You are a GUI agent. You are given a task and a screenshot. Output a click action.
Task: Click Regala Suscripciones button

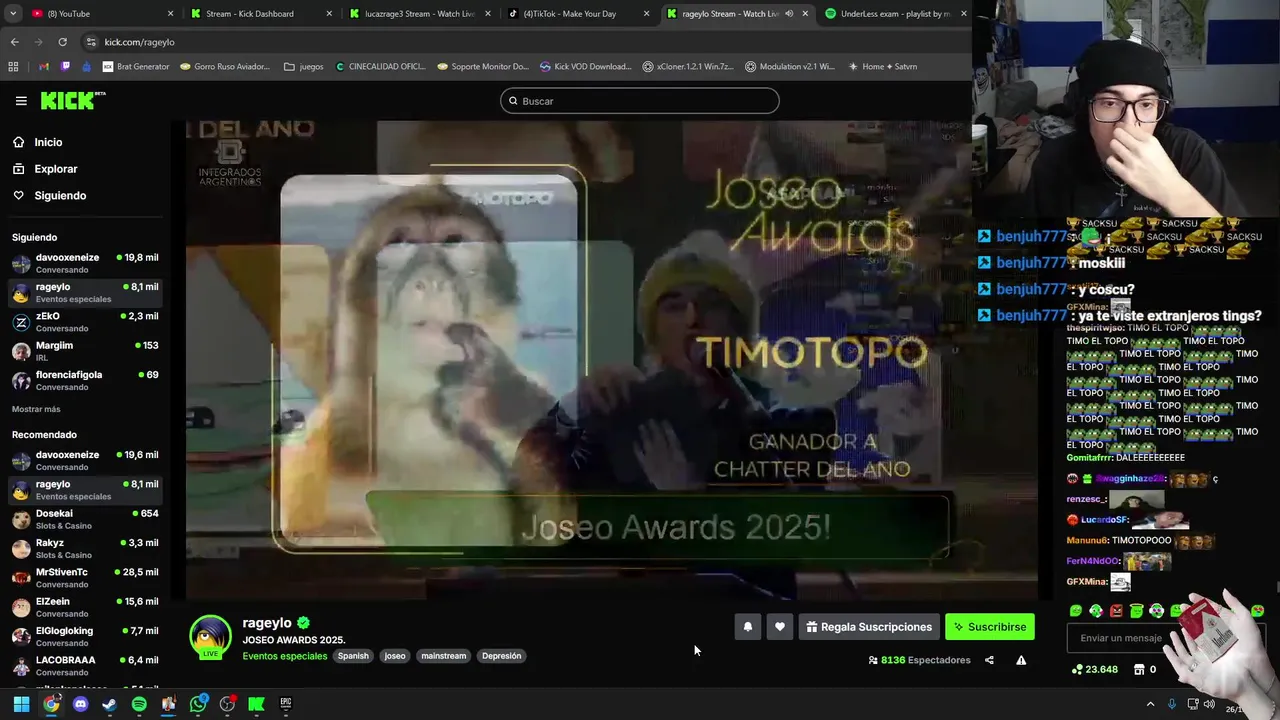[x=868, y=627]
